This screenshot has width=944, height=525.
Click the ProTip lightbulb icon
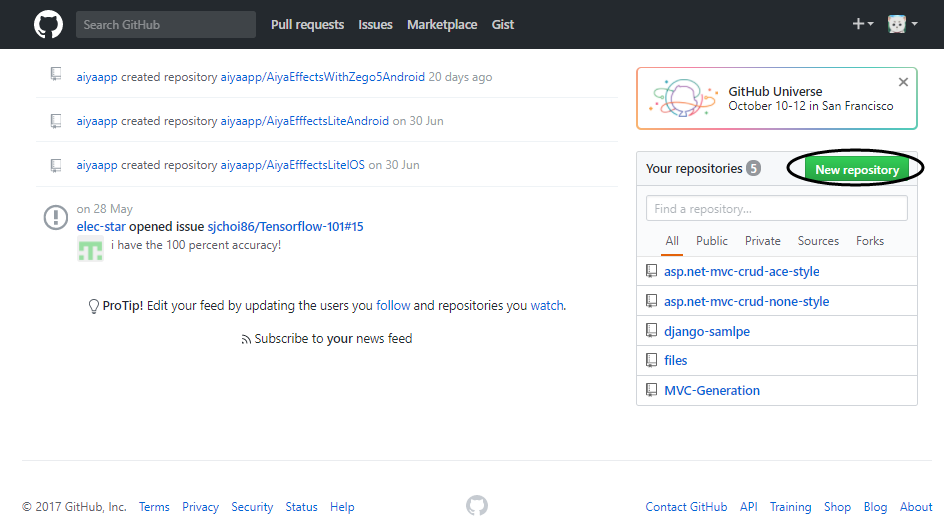point(93,306)
